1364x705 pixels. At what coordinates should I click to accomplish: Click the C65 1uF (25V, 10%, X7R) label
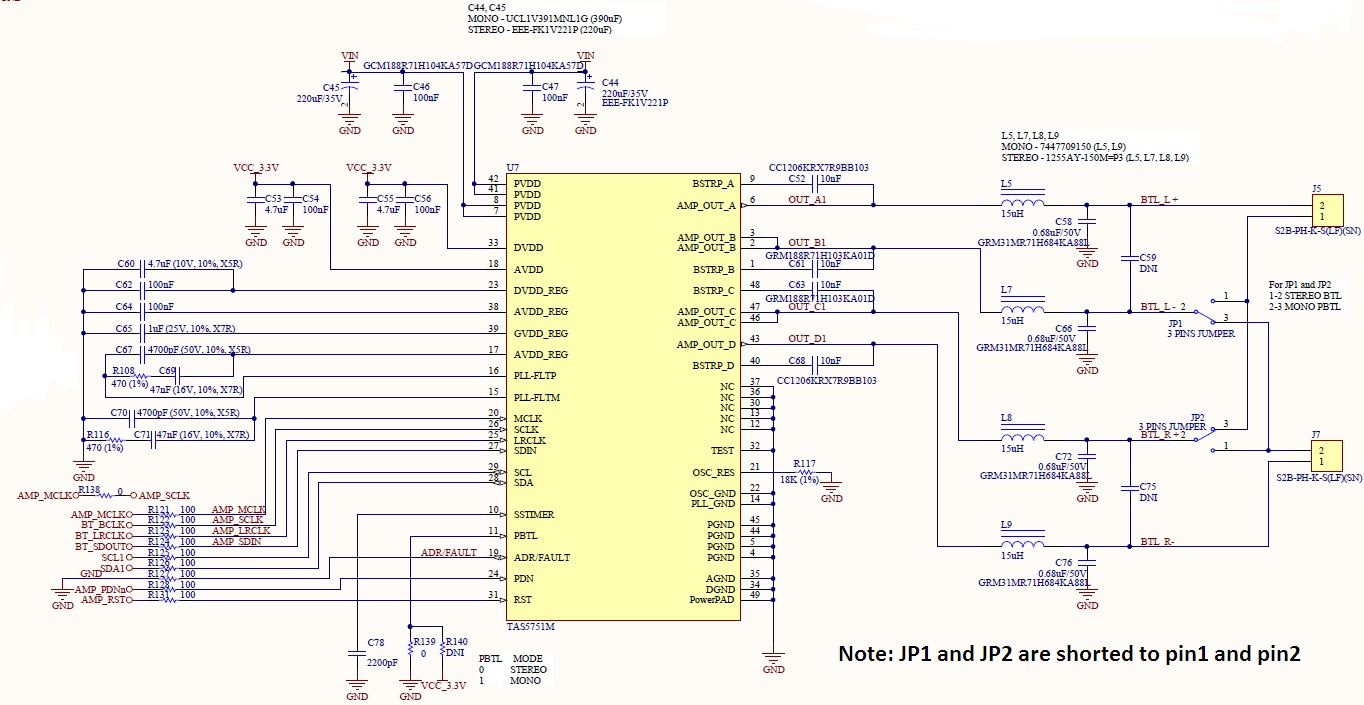(194, 328)
